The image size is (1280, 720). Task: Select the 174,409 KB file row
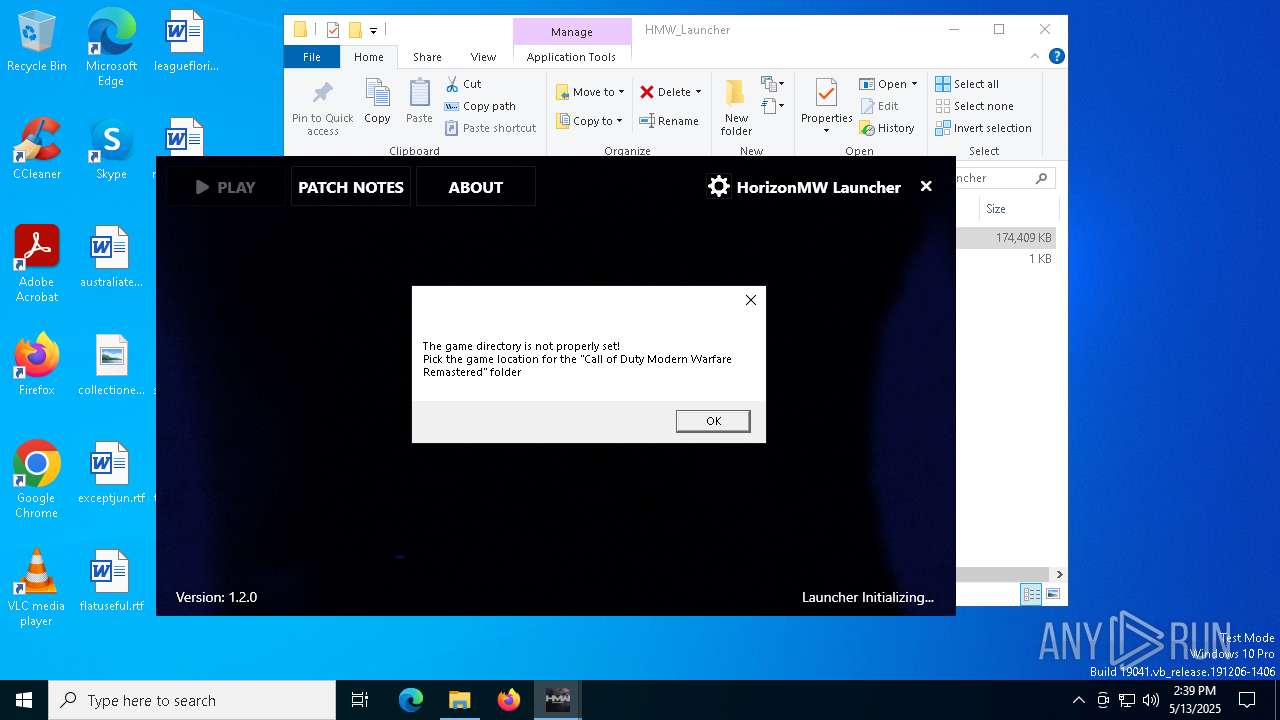point(1006,238)
